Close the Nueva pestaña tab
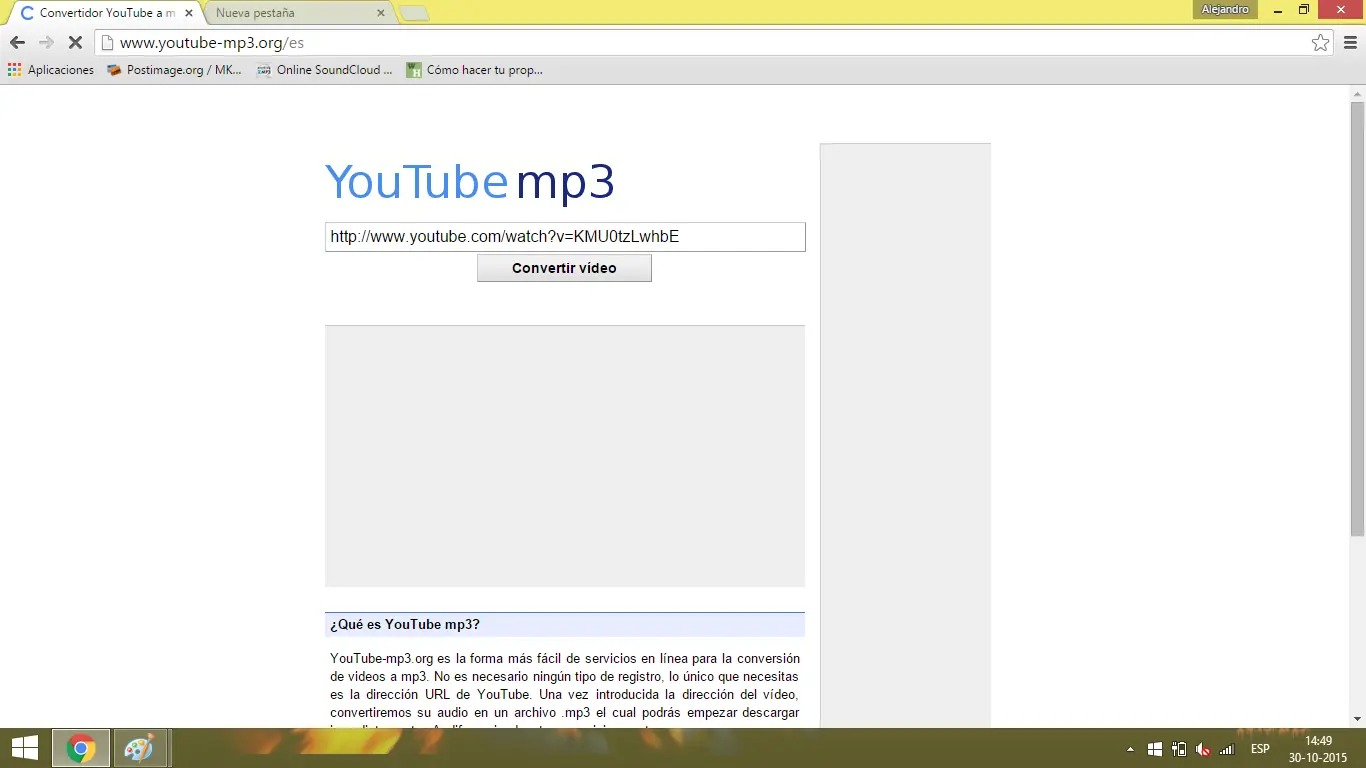Screen dimensions: 1366x768 pyautogui.click(x=380, y=13)
